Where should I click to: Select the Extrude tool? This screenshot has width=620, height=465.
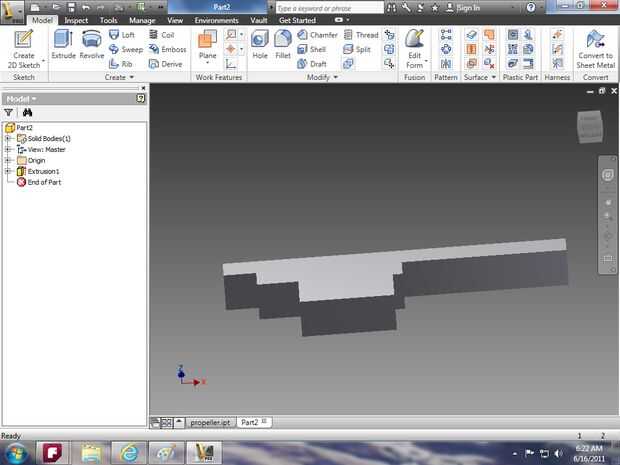pyautogui.click(x=63, y=44)
